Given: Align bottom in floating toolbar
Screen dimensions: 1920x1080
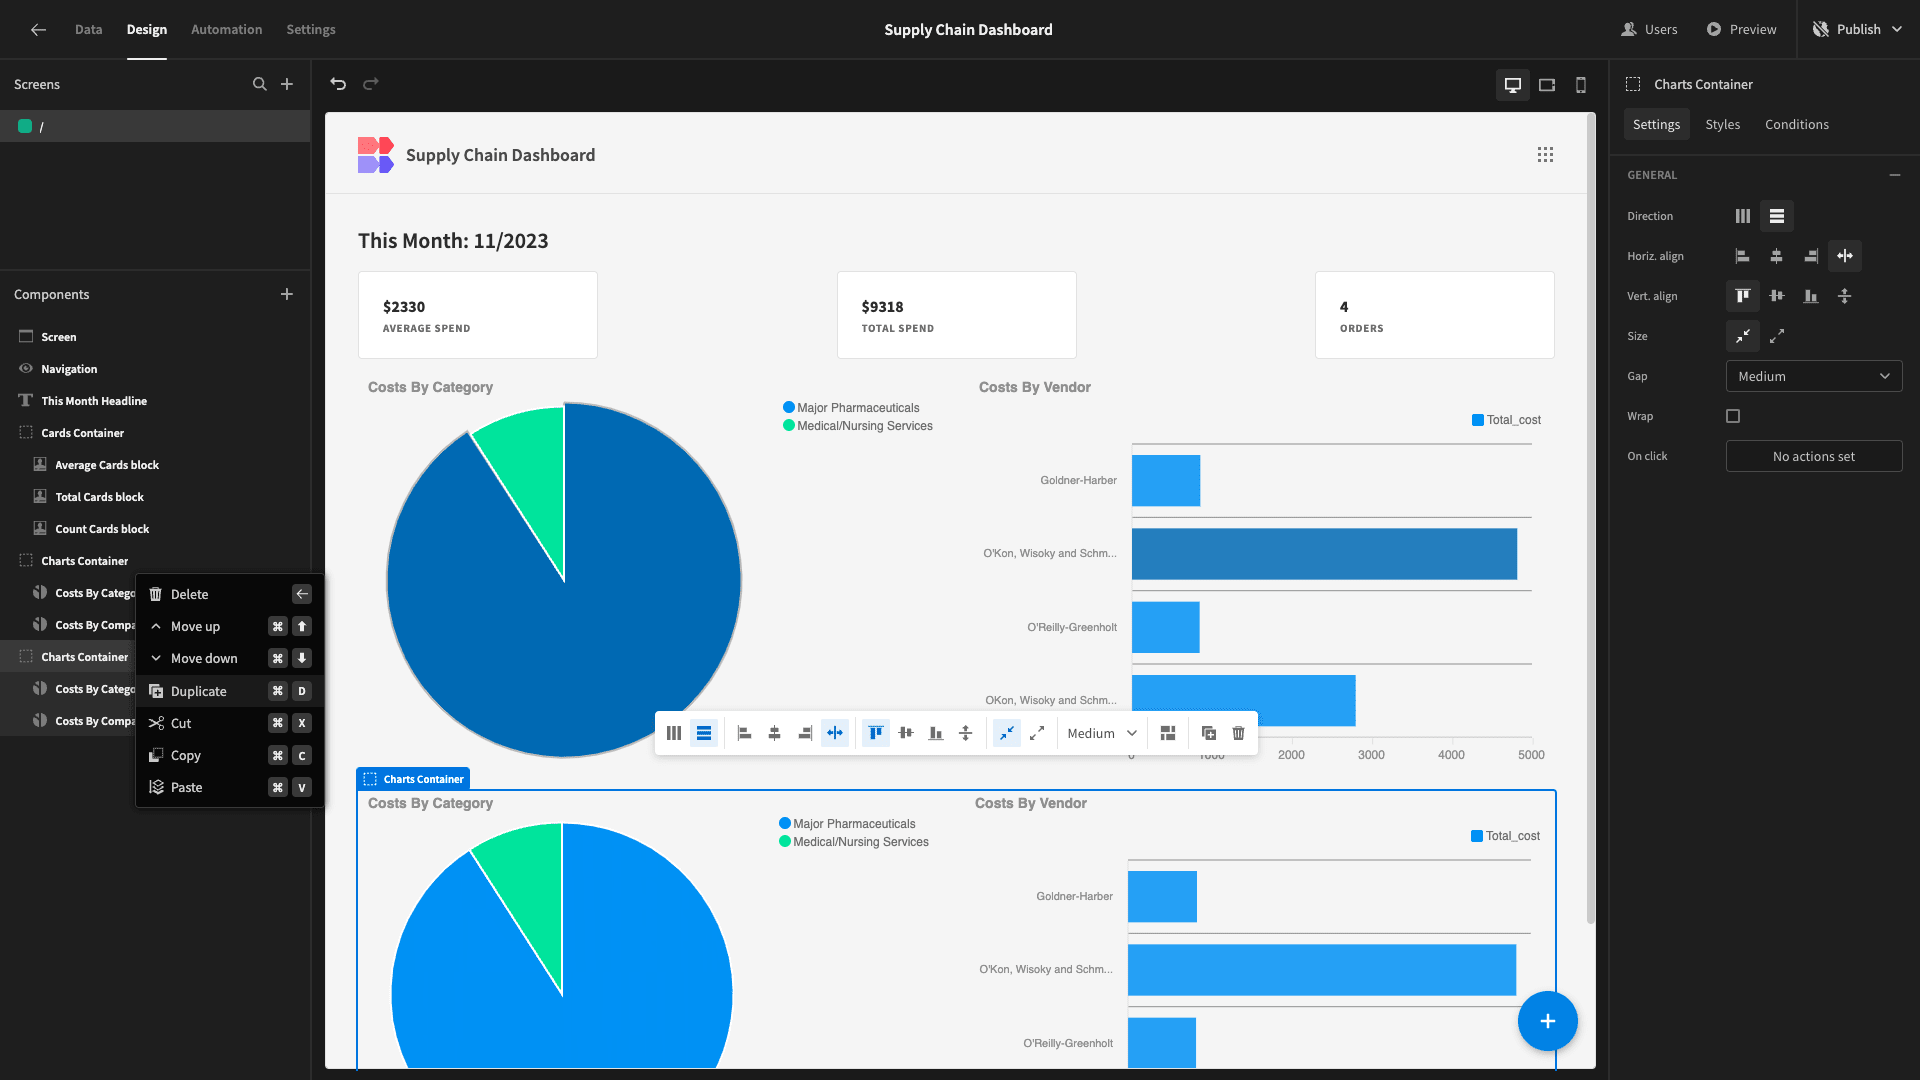Looking at the screenshot, I should tap(936, 733).
